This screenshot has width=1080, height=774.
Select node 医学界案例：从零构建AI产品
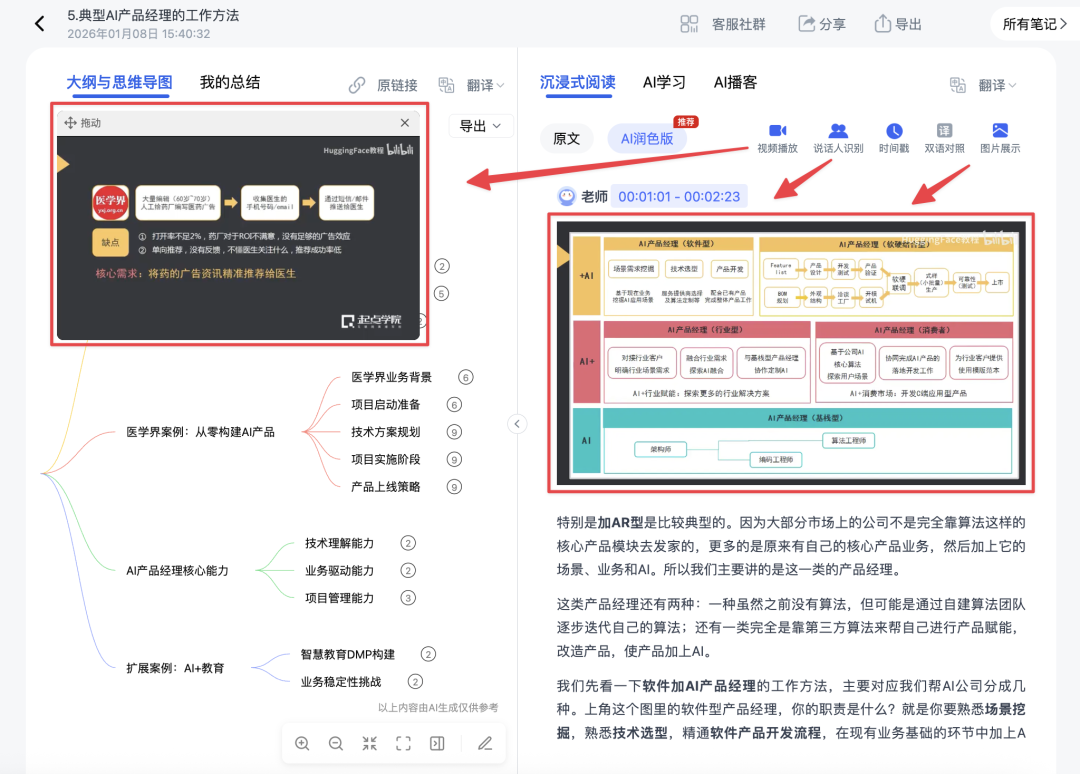point(200,432)
